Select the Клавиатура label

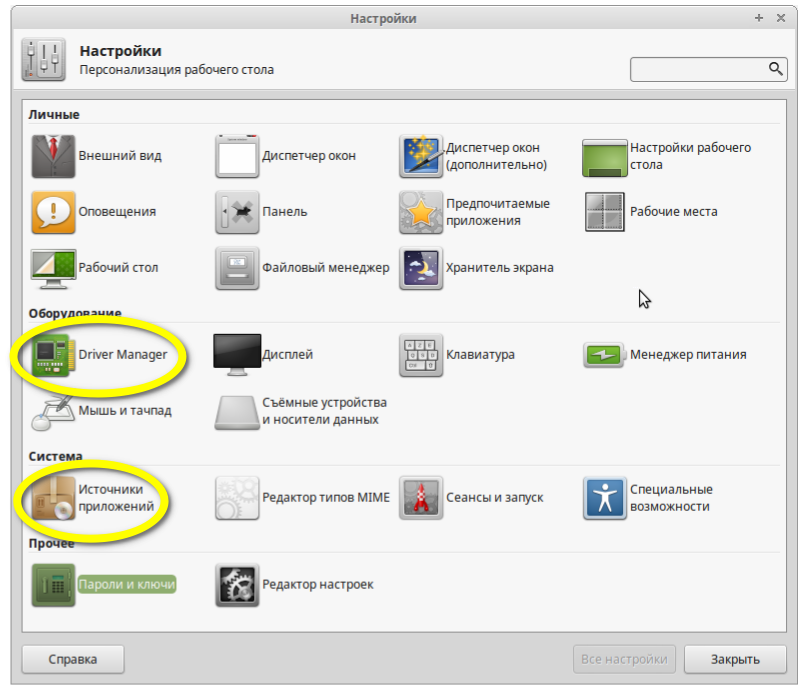coord(480,354)
